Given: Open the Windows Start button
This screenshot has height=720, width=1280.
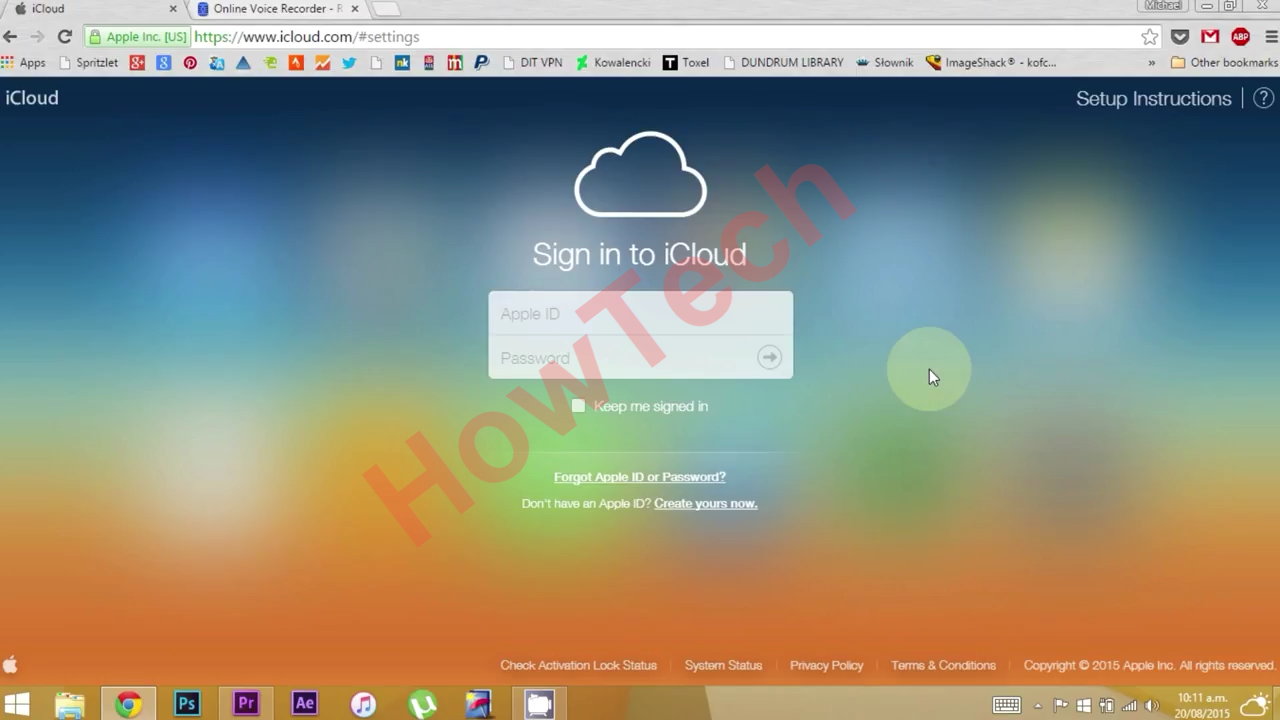Looking at the screenshot, I should (x=17, y=704).
